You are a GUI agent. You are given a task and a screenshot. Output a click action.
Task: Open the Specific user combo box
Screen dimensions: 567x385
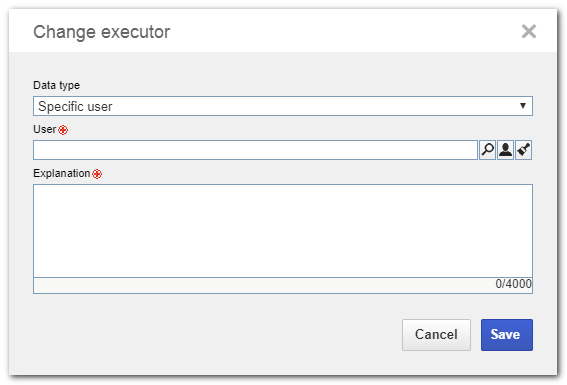point(283,106)
